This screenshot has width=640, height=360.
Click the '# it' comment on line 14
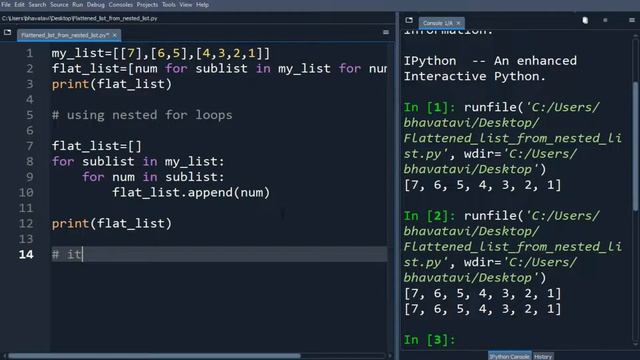click(x=67, y=255)
